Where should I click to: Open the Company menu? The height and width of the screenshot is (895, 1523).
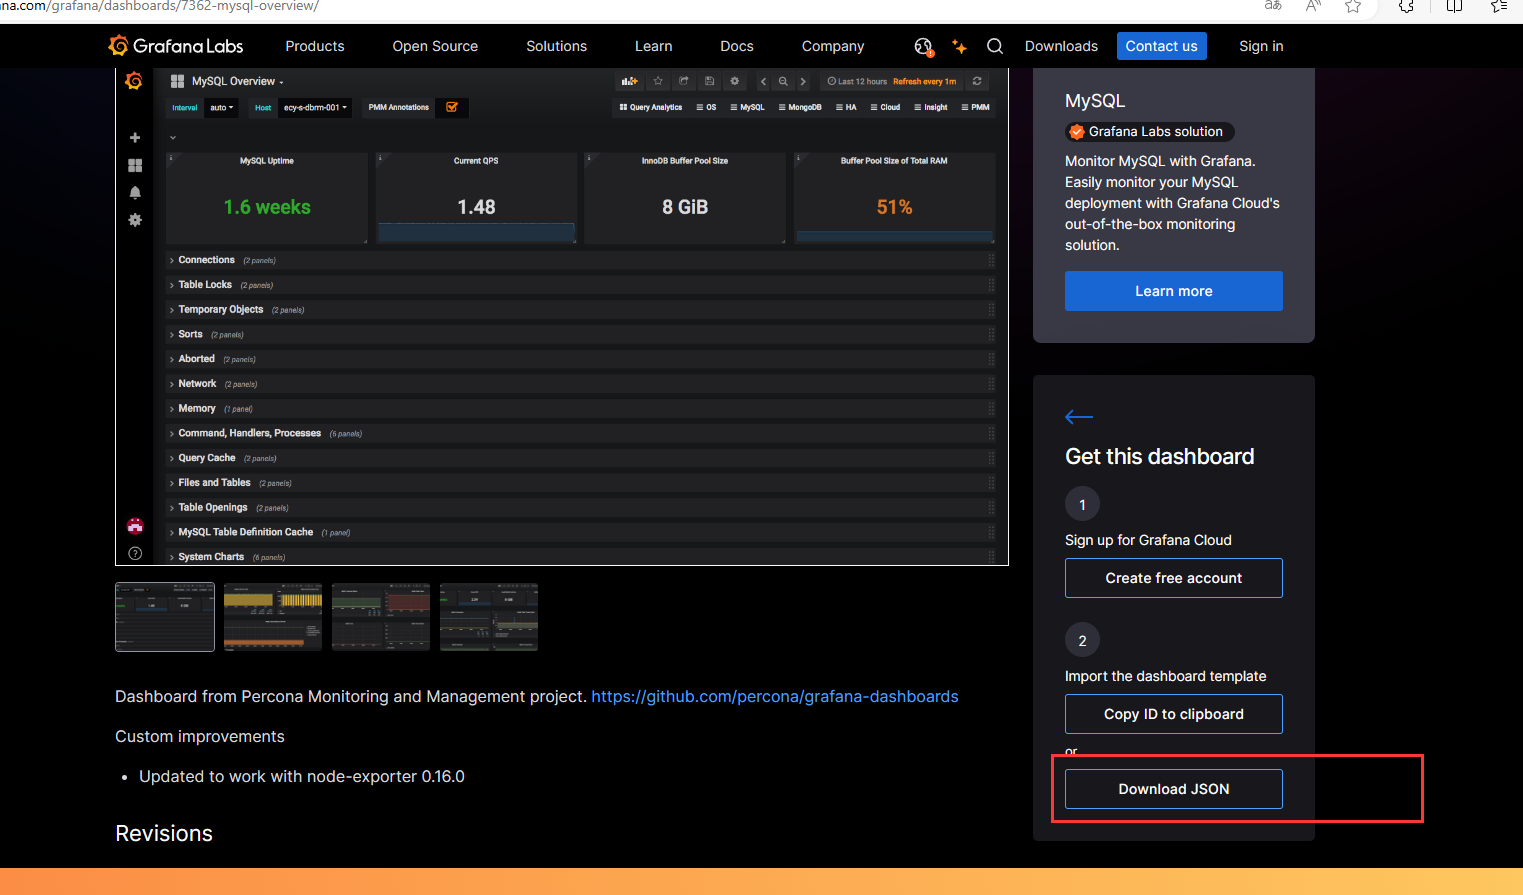pos(833,46)
